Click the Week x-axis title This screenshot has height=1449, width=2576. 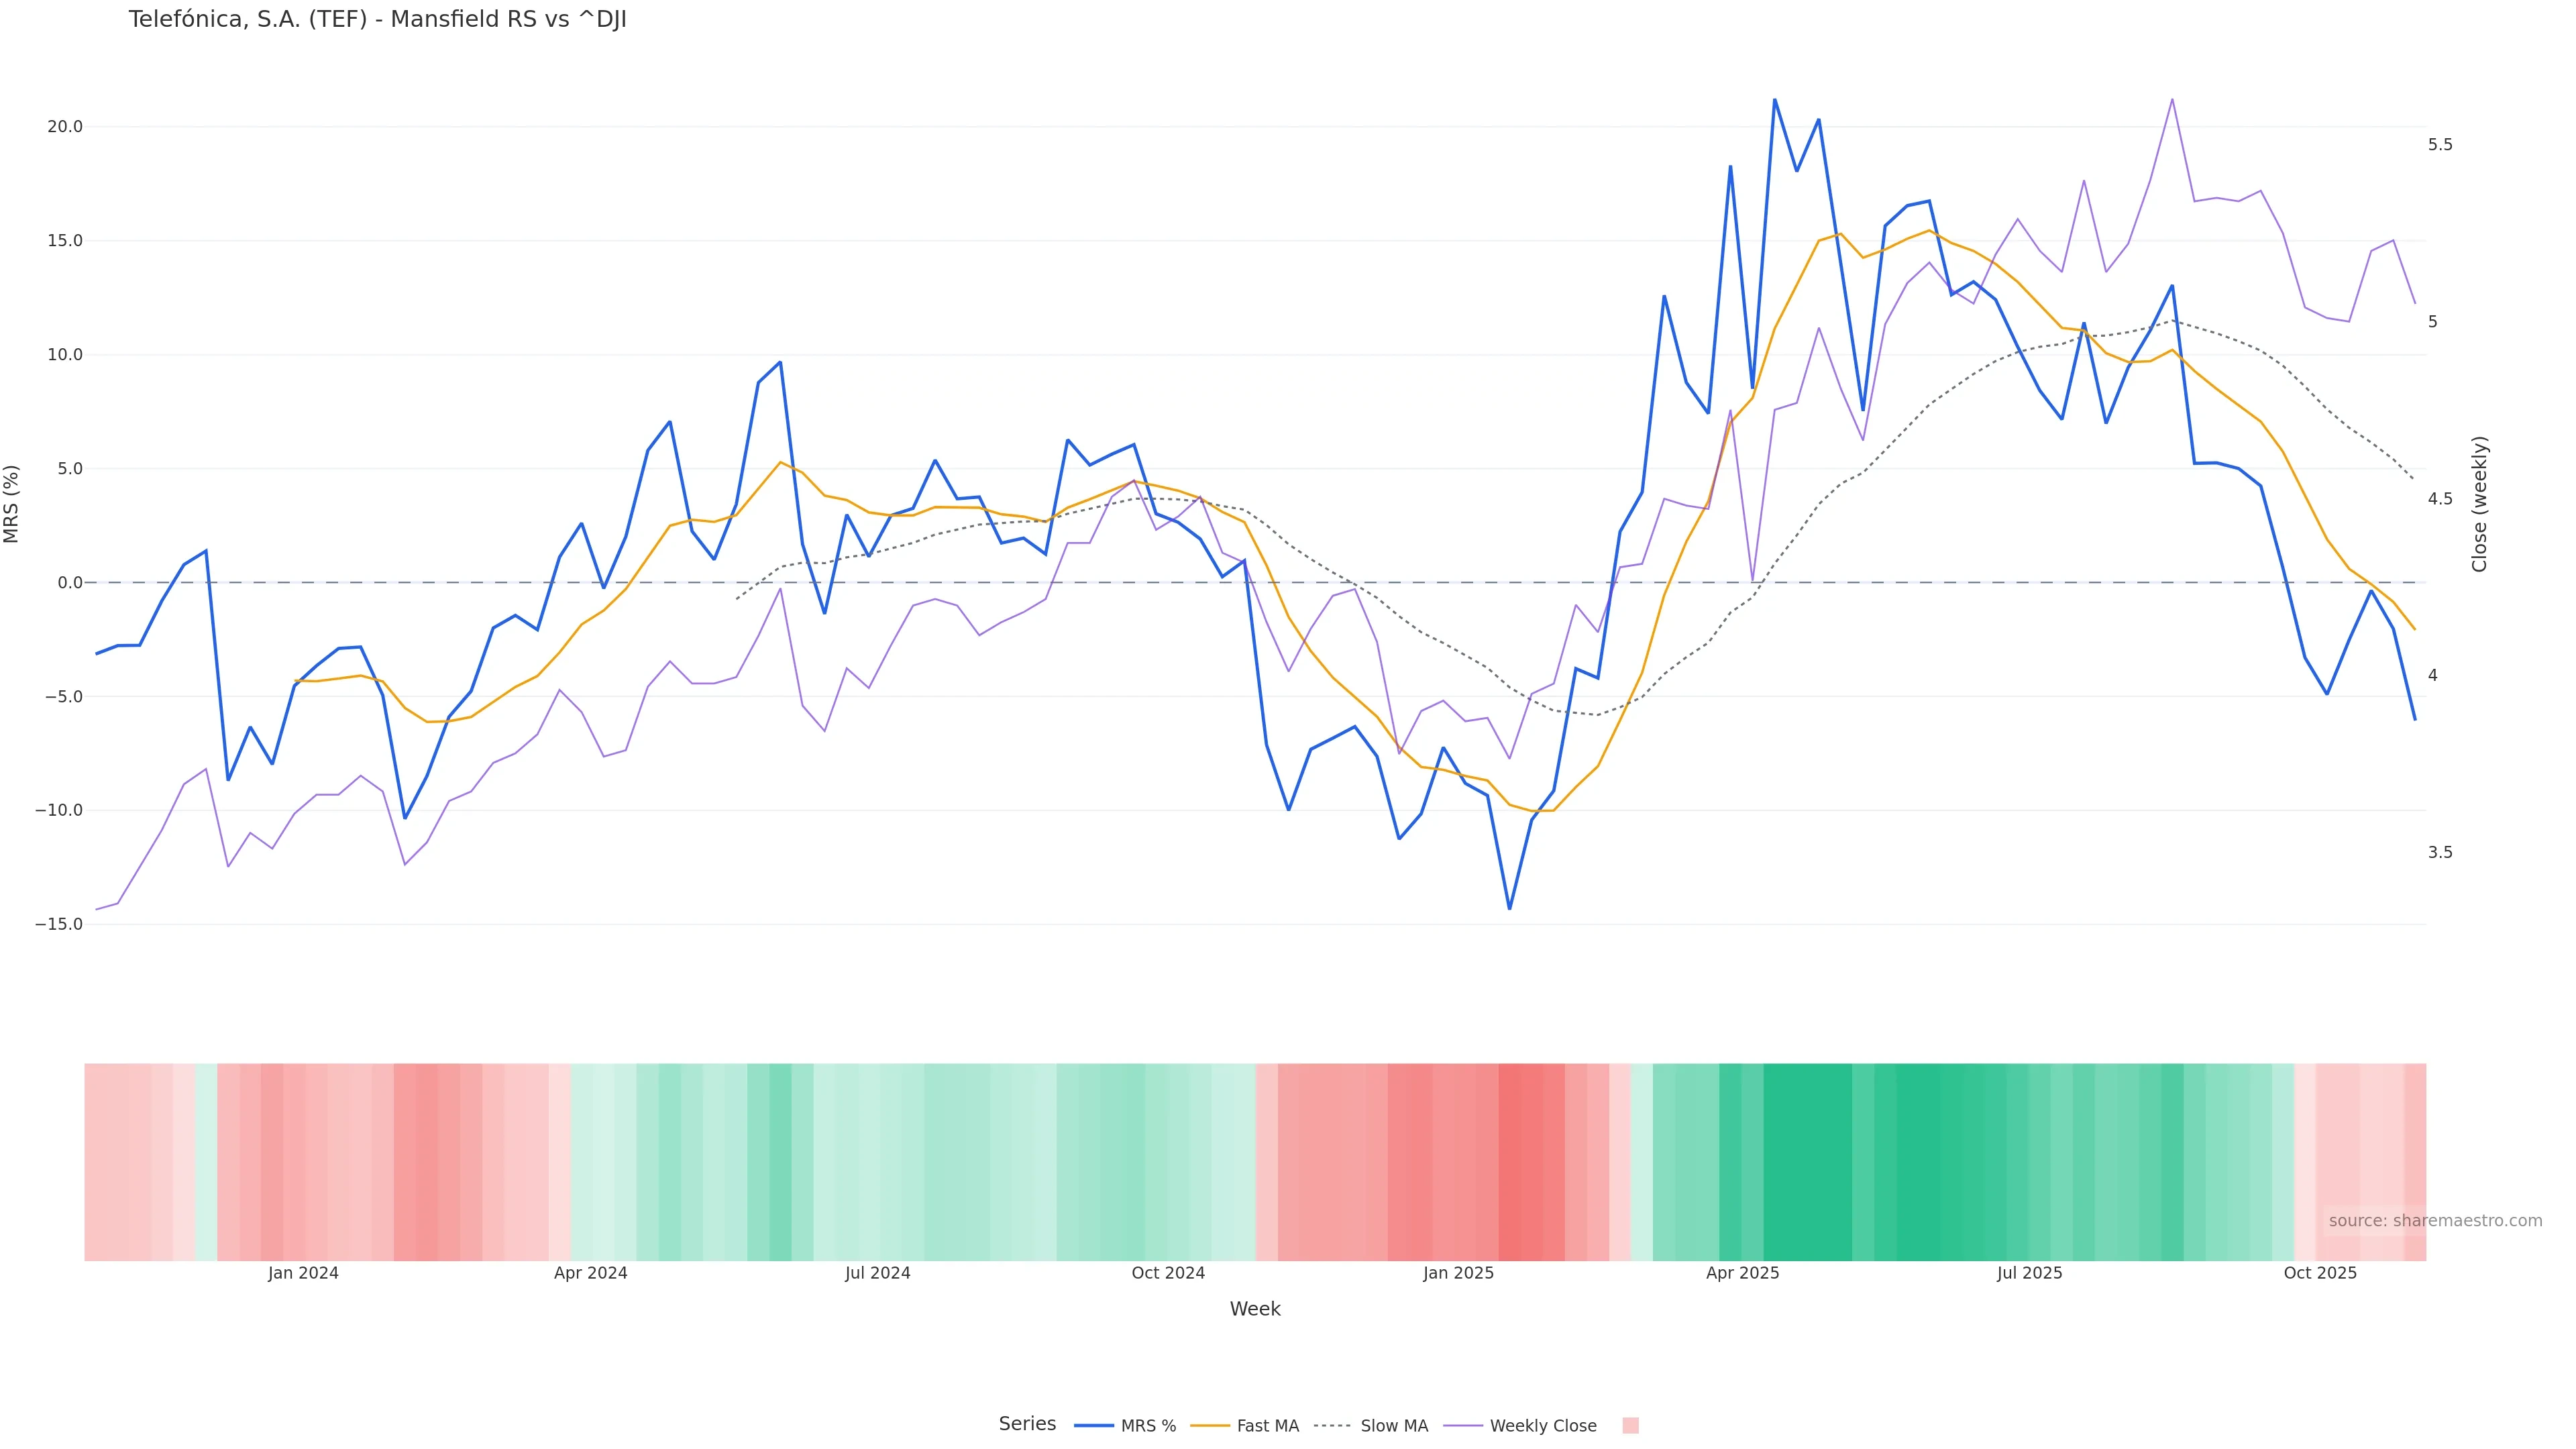[1255, 1309]
